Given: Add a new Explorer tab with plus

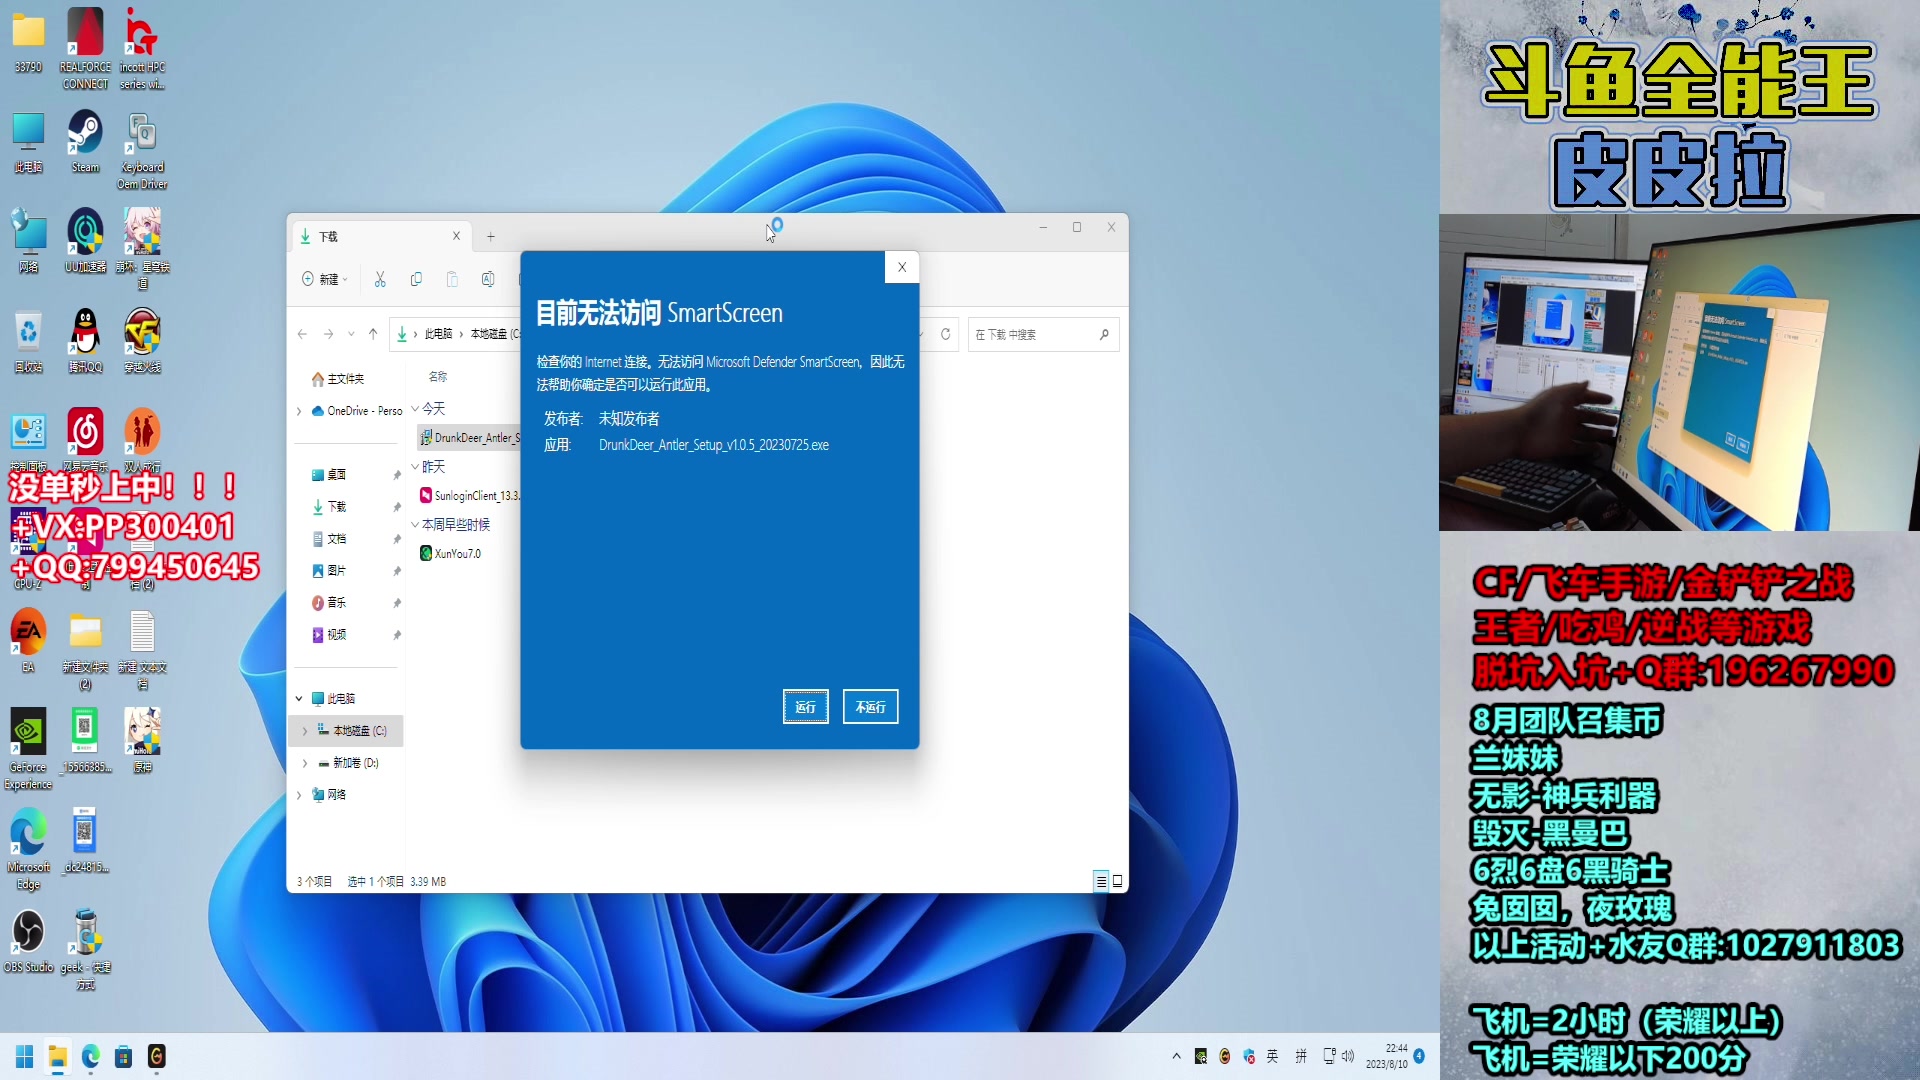Looking at the screenshot, I should [491, 237].
